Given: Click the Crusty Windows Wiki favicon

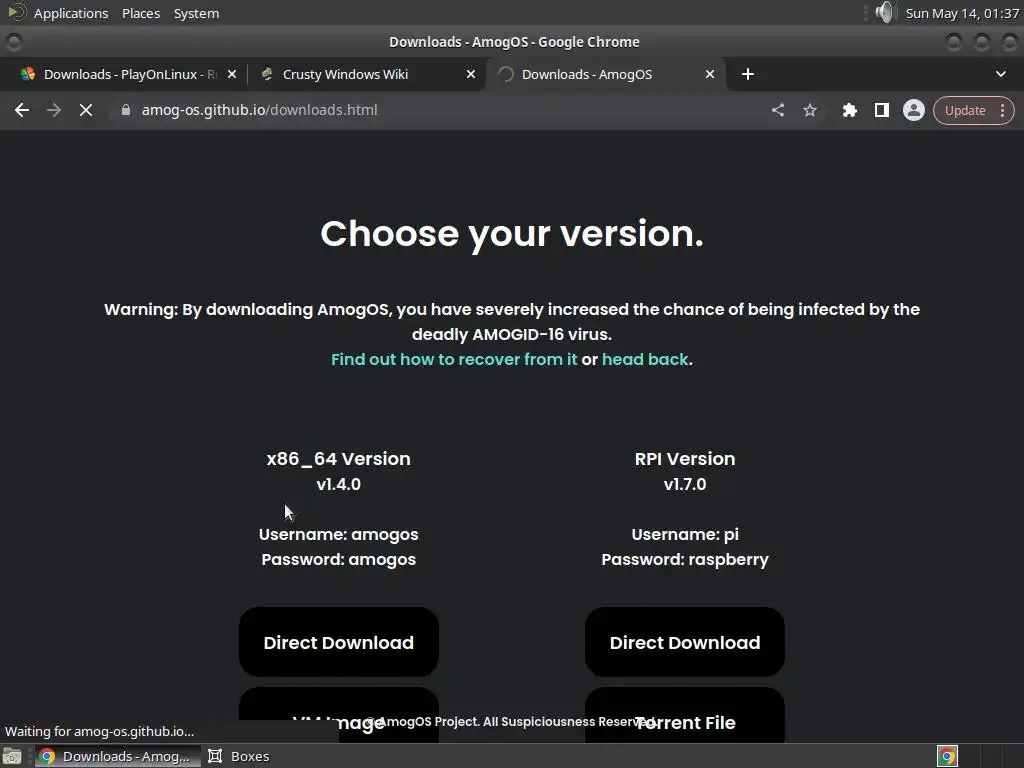Looking at the screenshot, I should [x=266, y=74].
